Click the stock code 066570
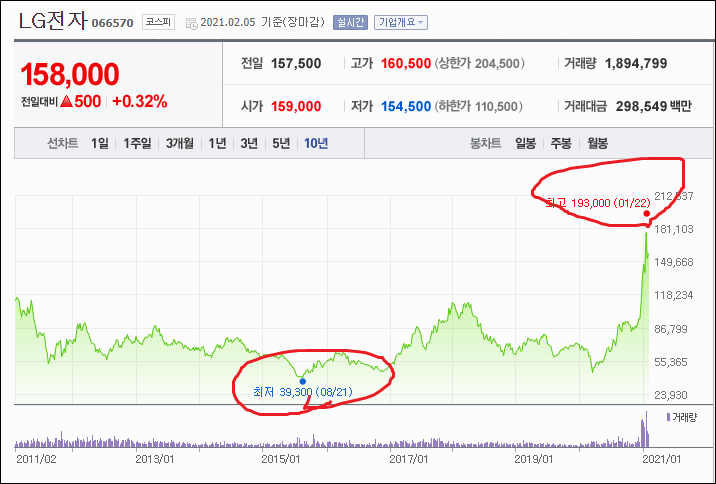The width and height of the screenshot is (716, 484). click(112, 23)
